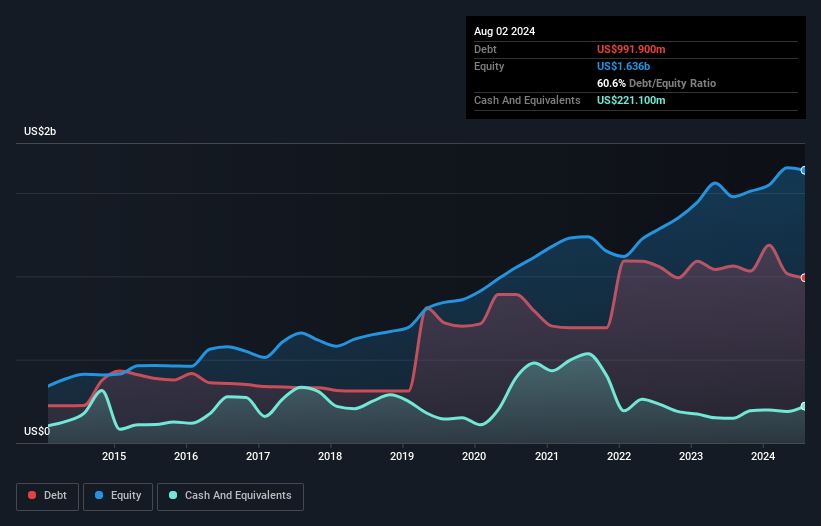The height and width of the screenshot is (526, 821).
Task: Toggle Cash And Equivalents legend button
Action: (230, 496)
